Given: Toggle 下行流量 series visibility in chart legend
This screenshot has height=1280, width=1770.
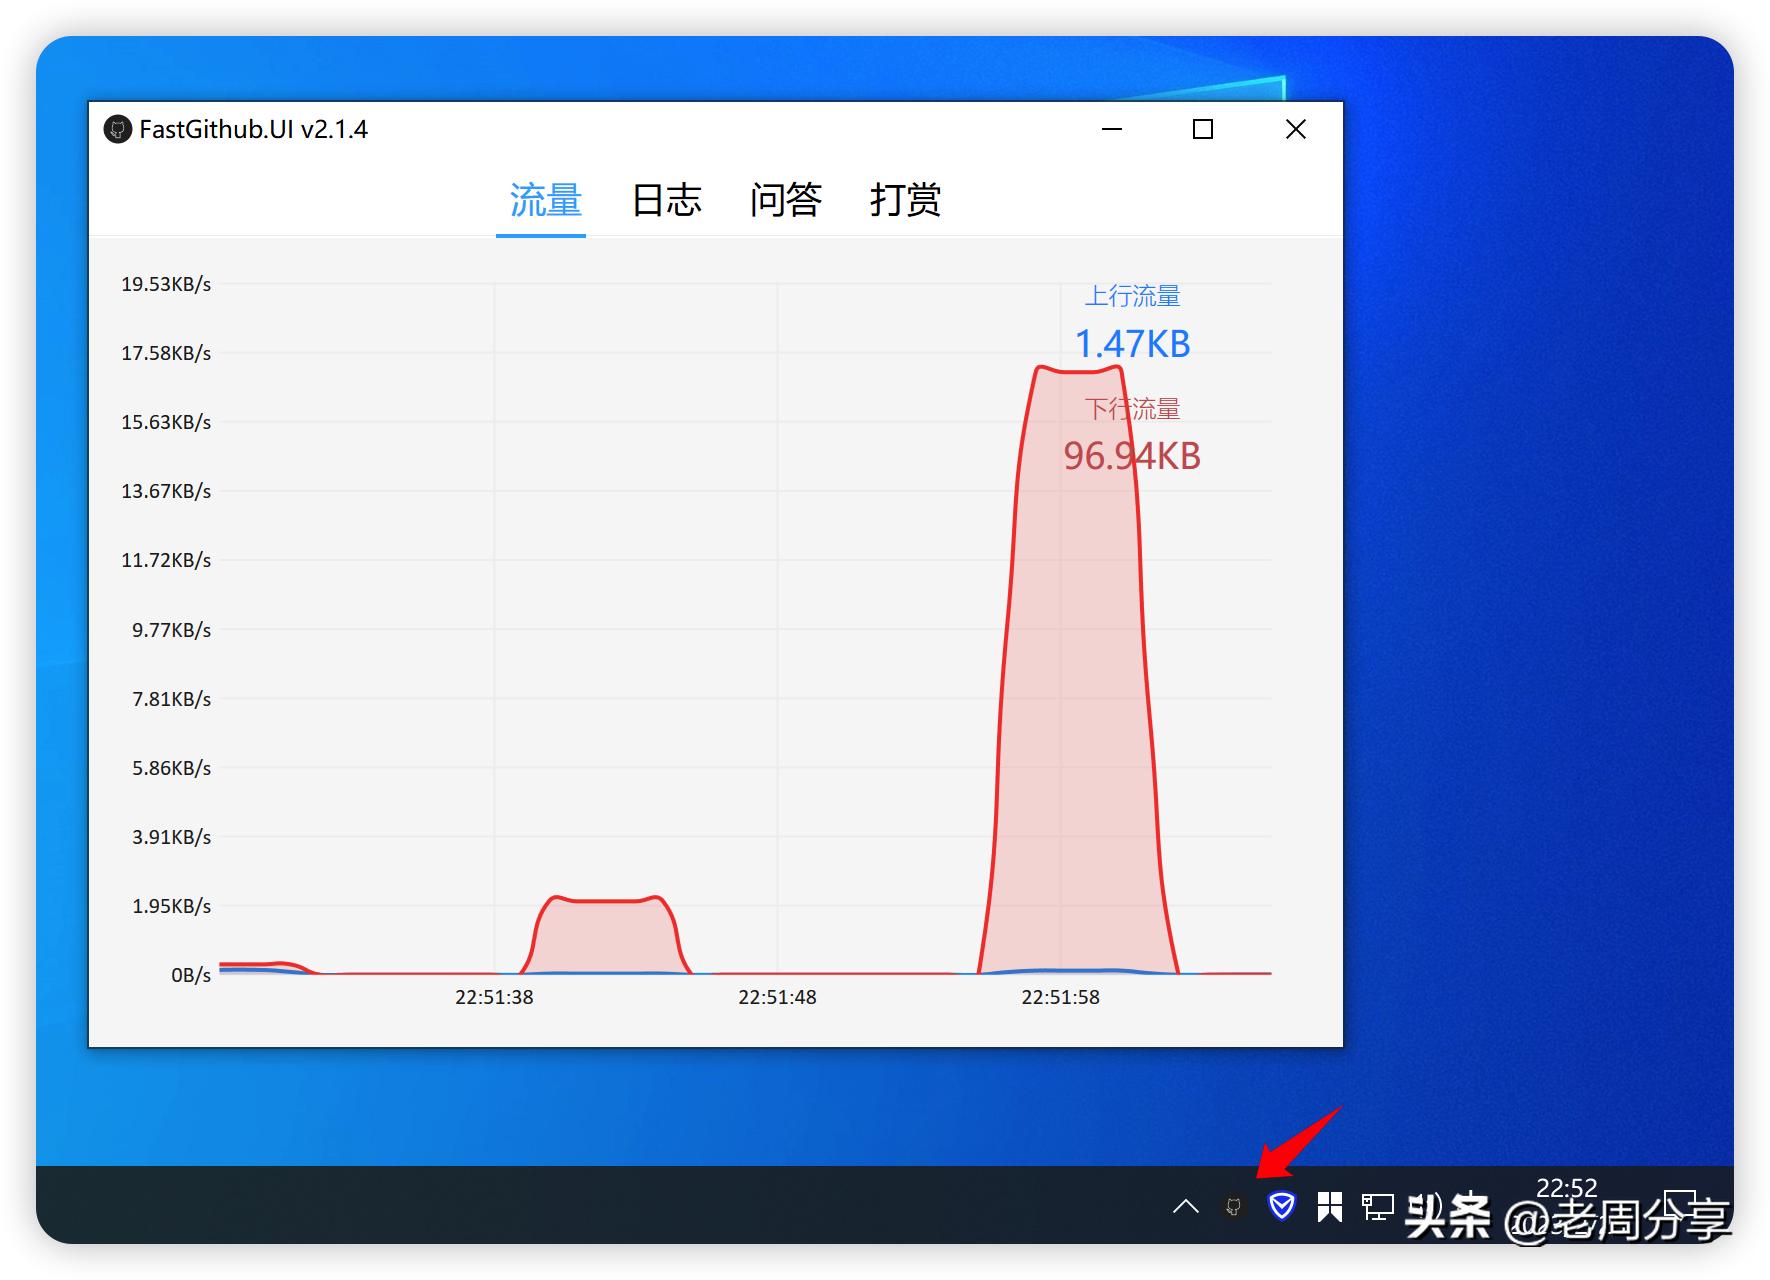Looking at the screenshot, I should click(1133, 408).
